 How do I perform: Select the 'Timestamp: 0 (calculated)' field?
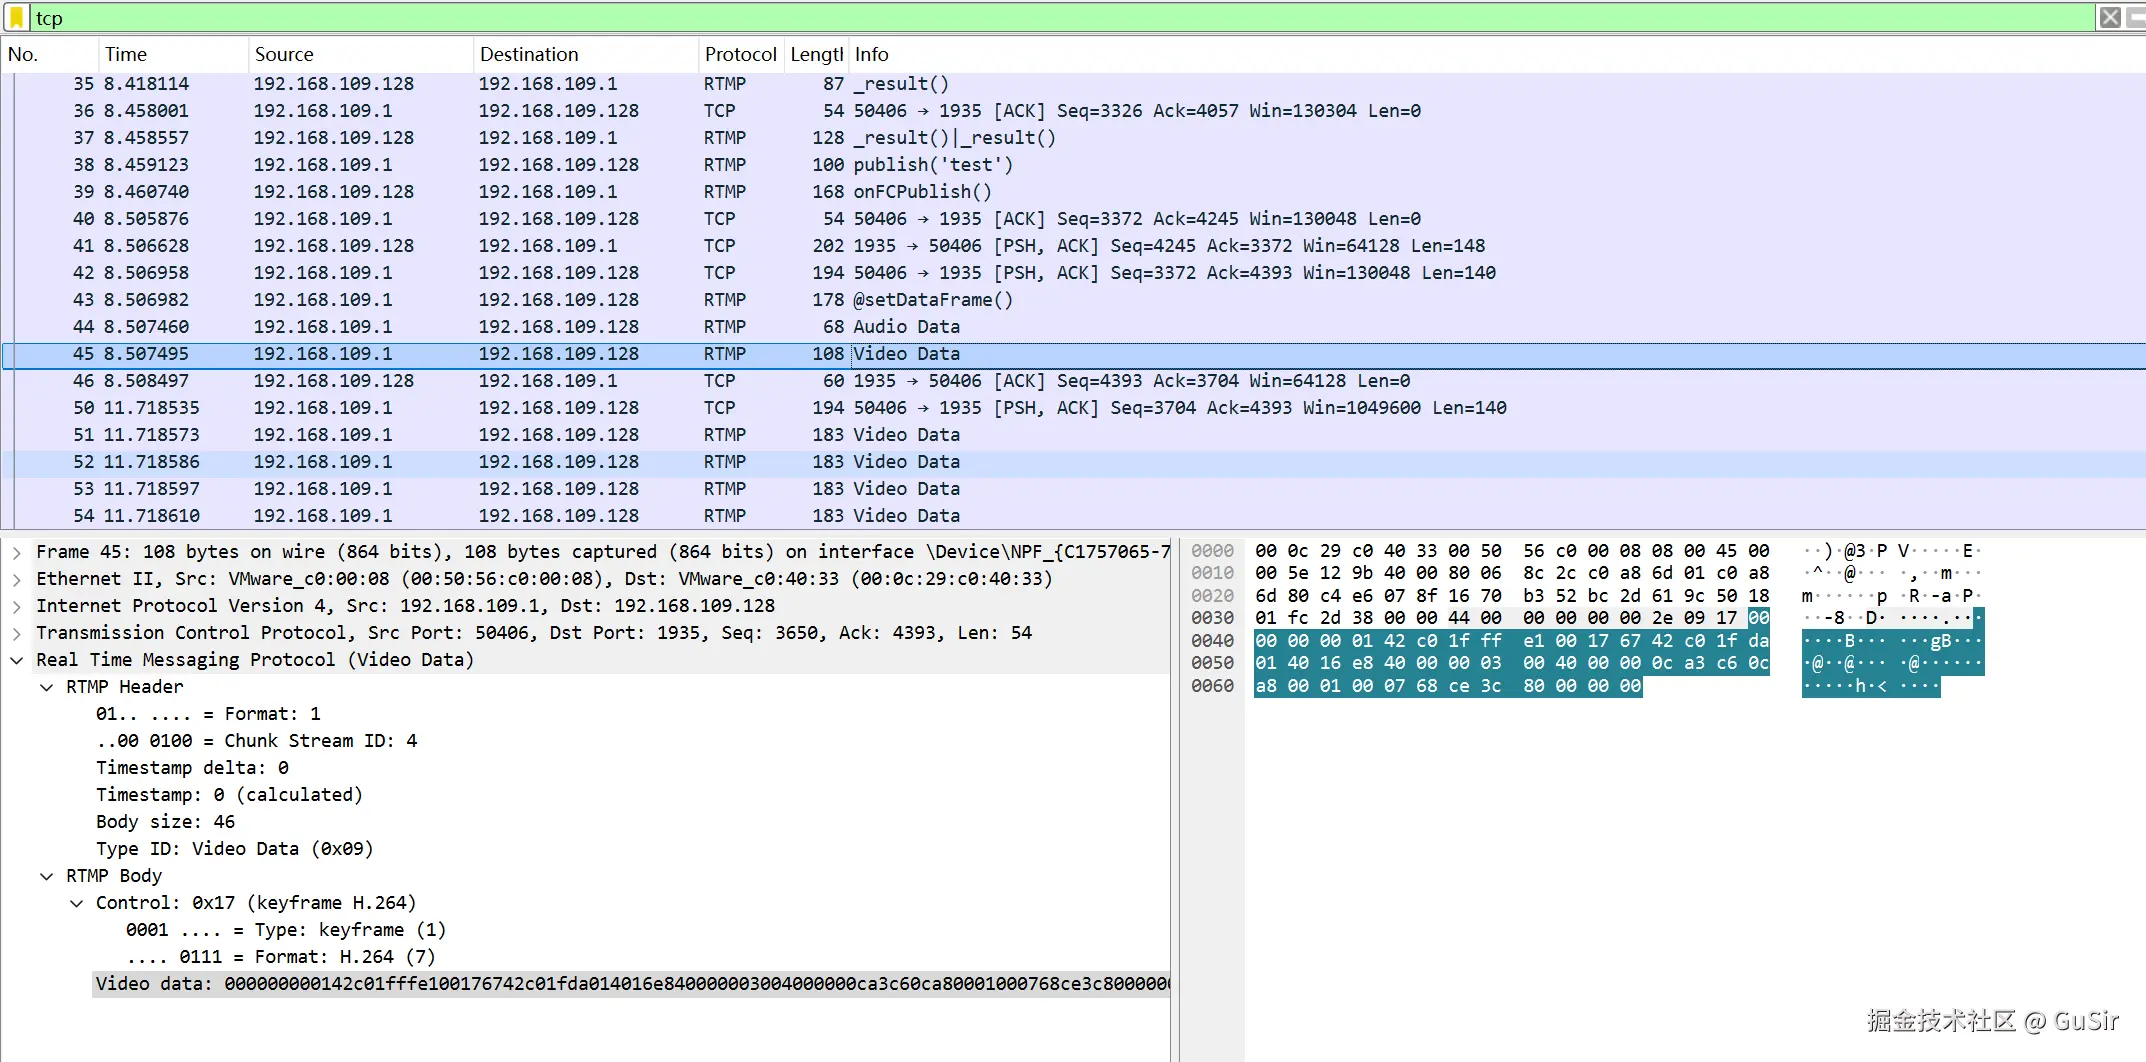pos(229,795)
